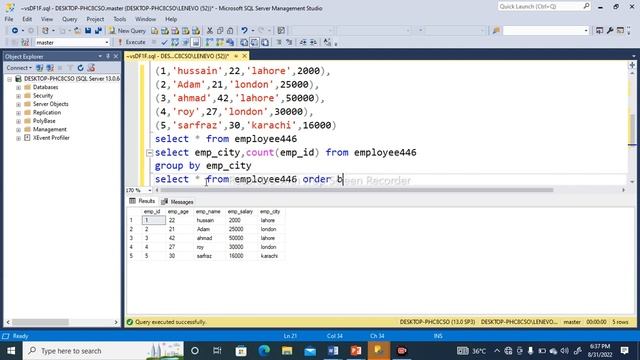Open the Connect dropdown in Object Explorer
640x360 pixels.
(x=19, y=68)
